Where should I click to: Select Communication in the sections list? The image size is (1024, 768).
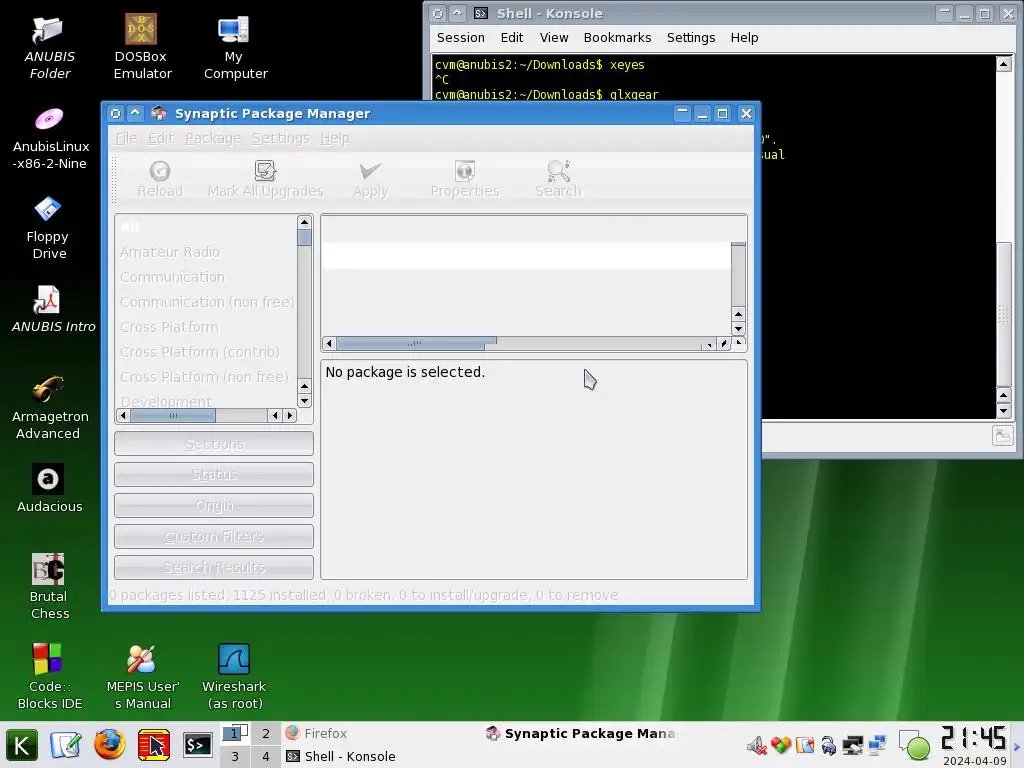[x=172, y=277]
